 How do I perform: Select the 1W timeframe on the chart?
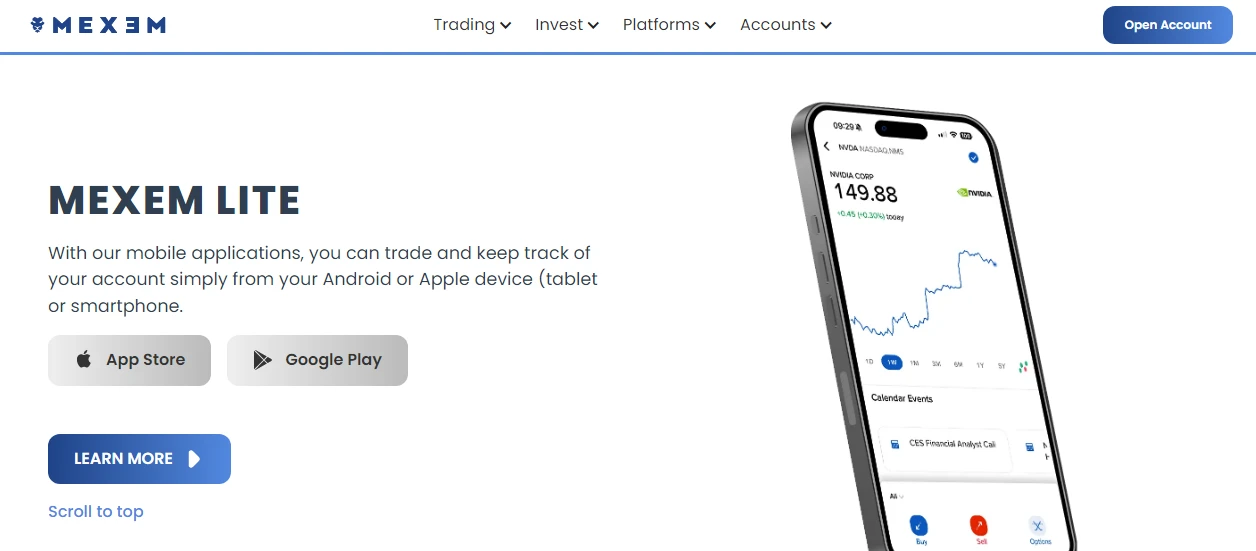coord(891,362)
